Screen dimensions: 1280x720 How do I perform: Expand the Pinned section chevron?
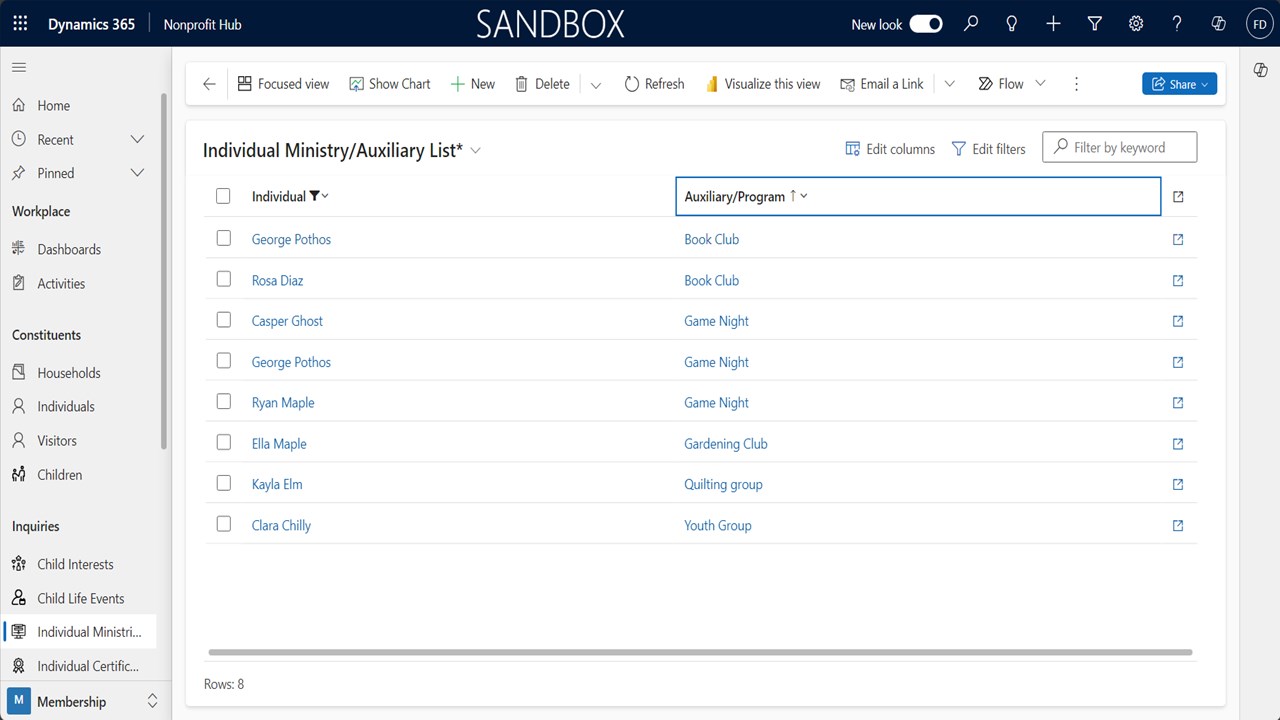[138, 173]
